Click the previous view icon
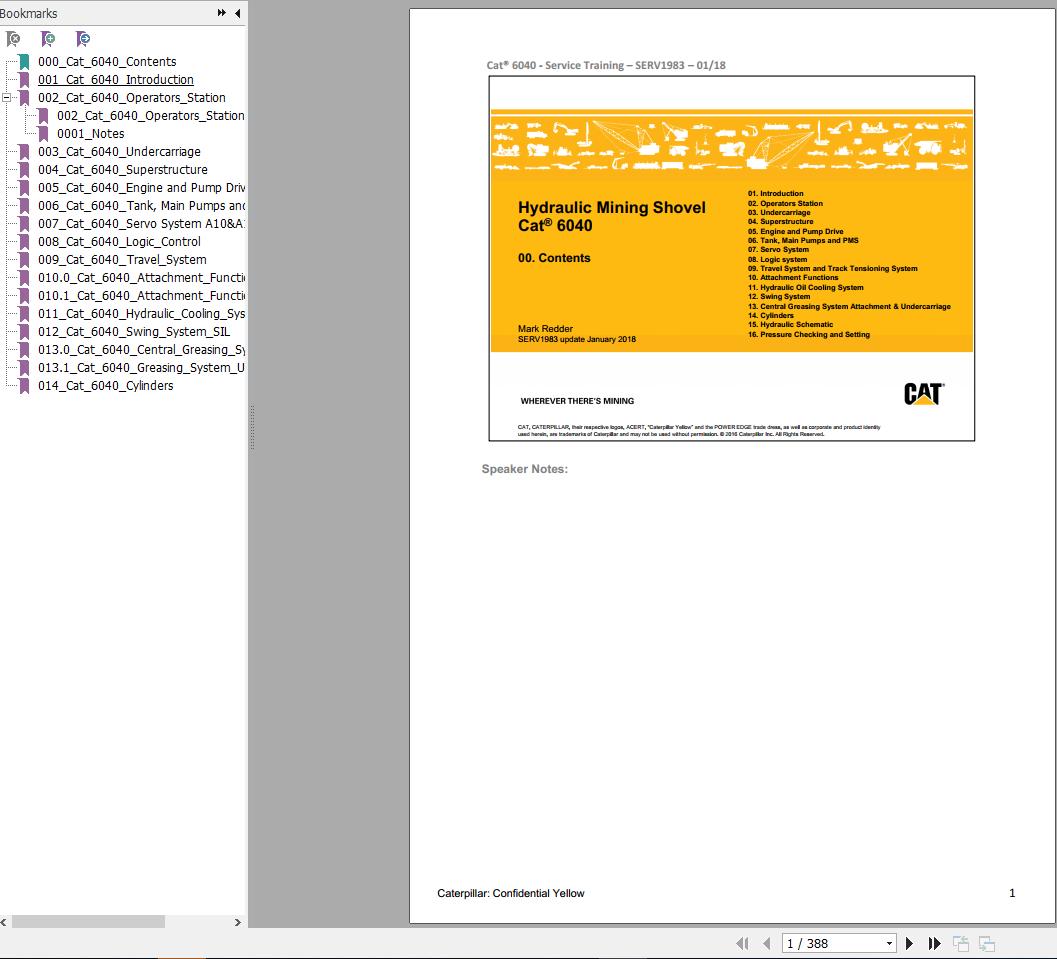Viewport: 1057px width, 959px height. coord(961,943)
